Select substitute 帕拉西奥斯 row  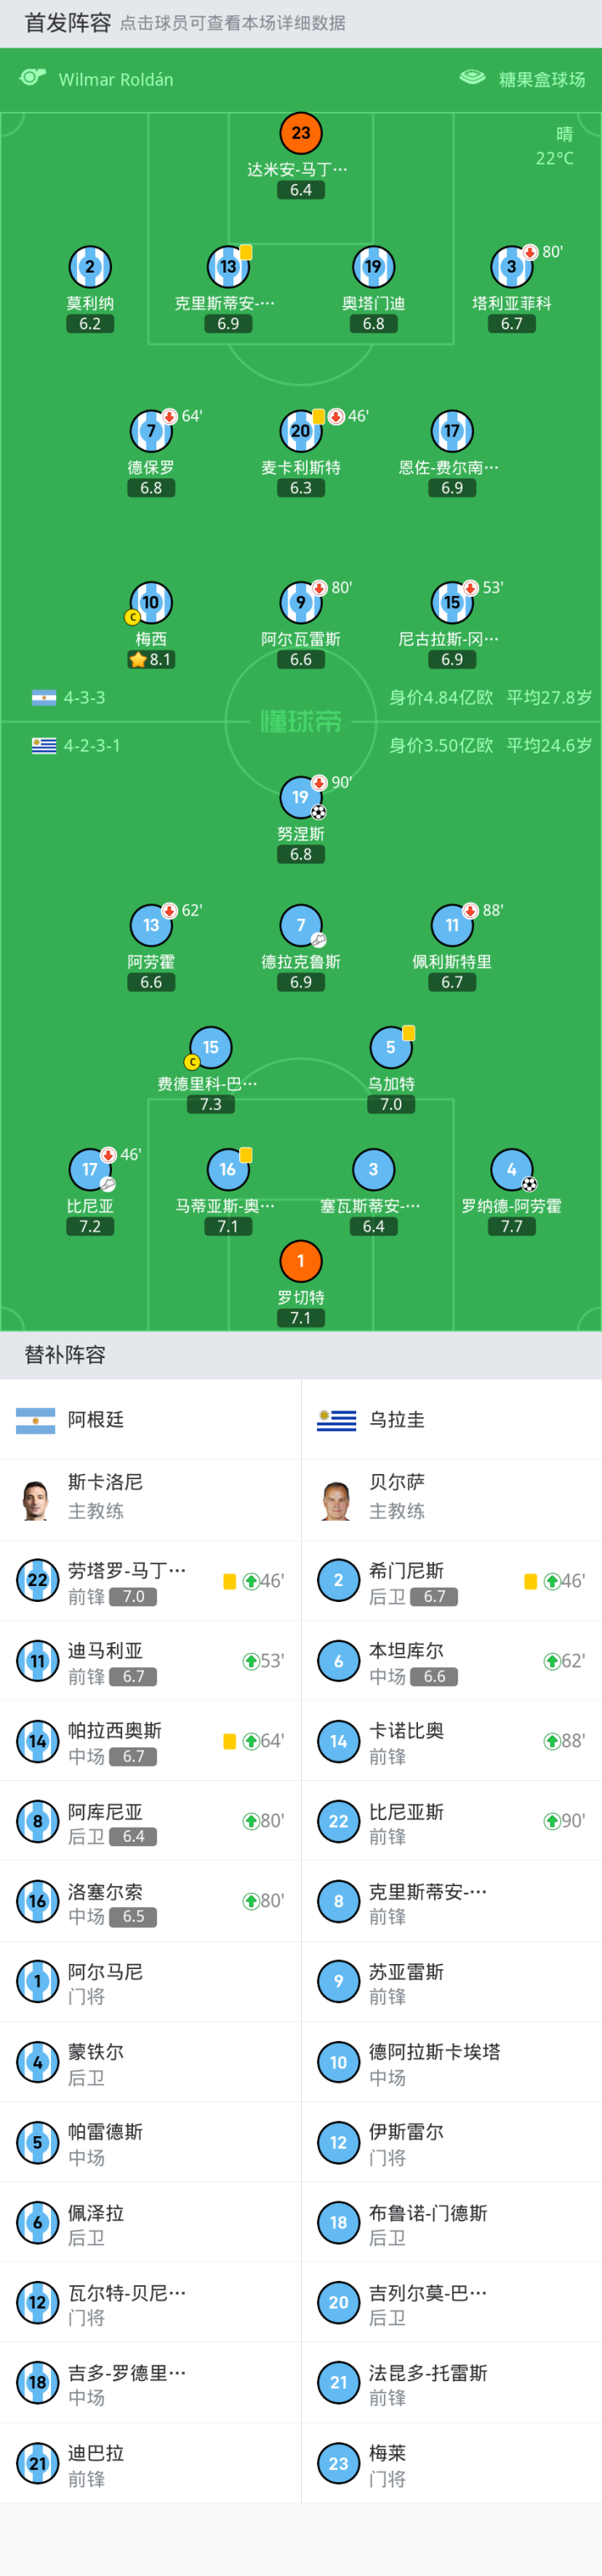pyautogui.click(x=150, y=1741)
